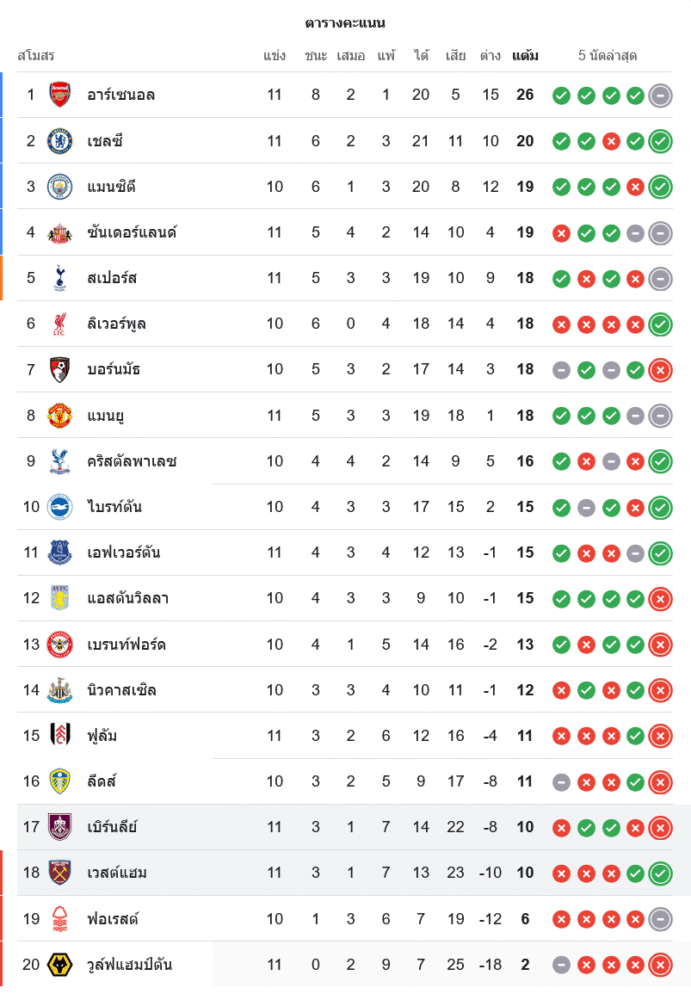Click the Tottenham Spurs crest icon
Viewport: 691px width, 1000px height.
60,278
